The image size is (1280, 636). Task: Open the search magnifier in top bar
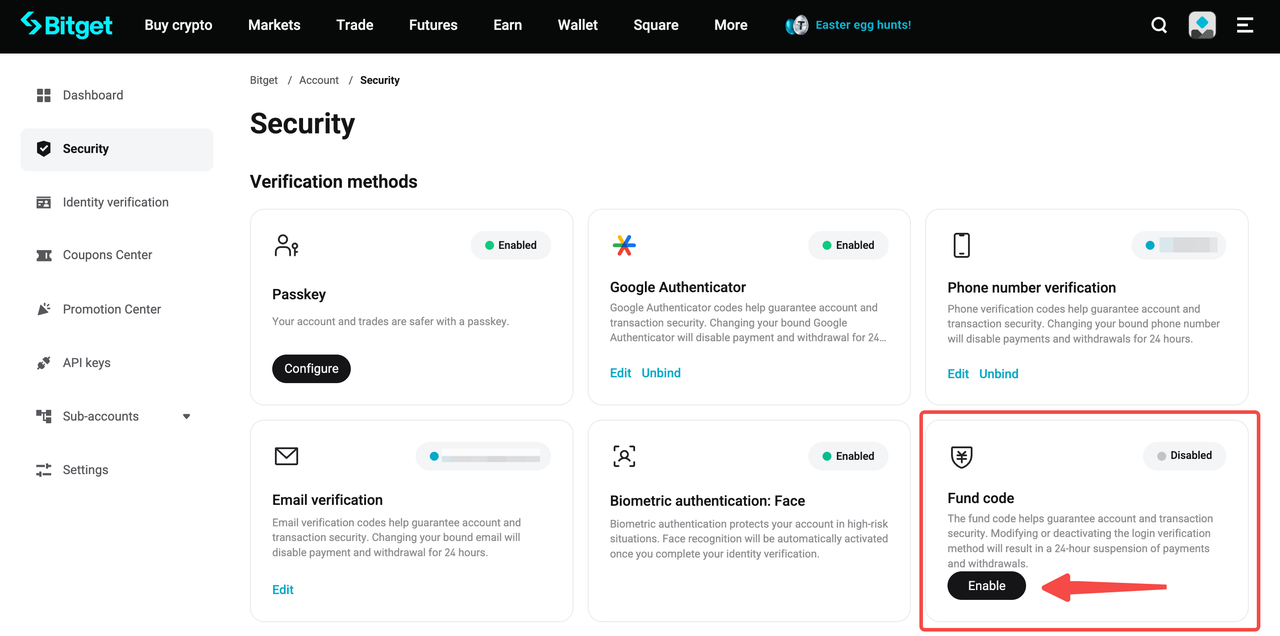(1158, 25)
